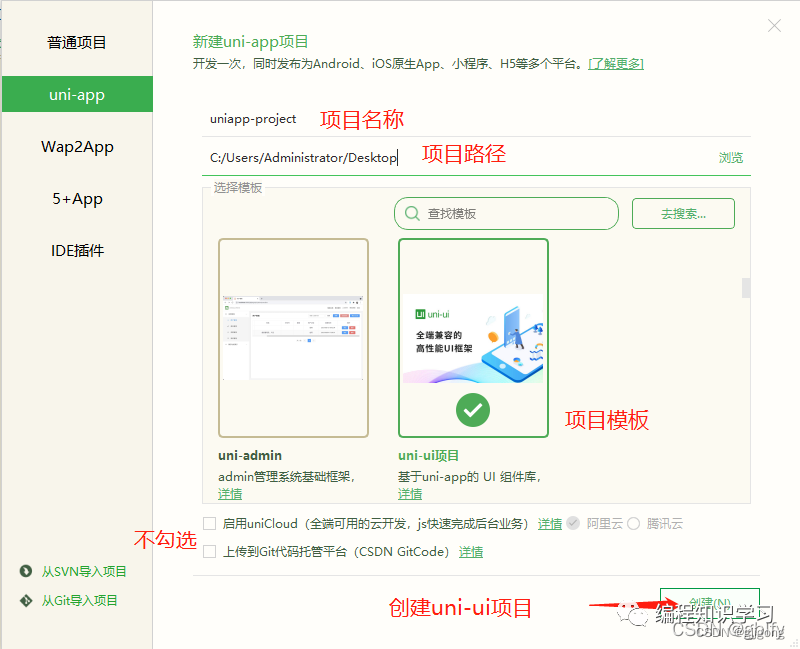
Task: Click the Git import diamond icon
Action: click(28, 601)
